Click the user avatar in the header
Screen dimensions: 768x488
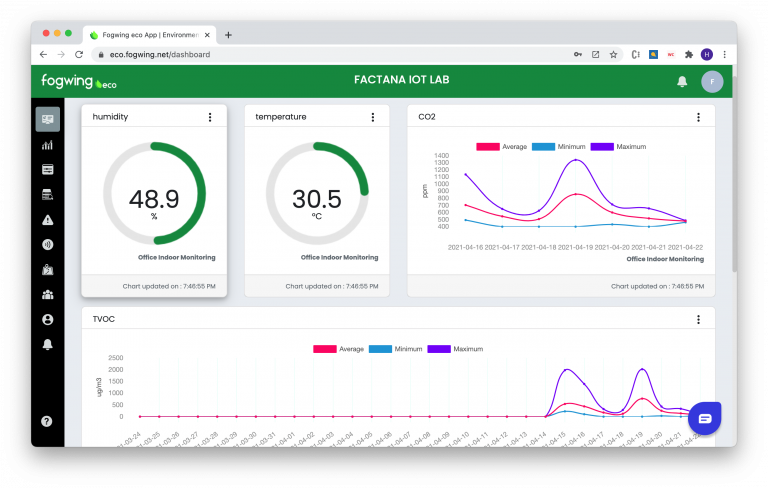[x=712, y=81]
